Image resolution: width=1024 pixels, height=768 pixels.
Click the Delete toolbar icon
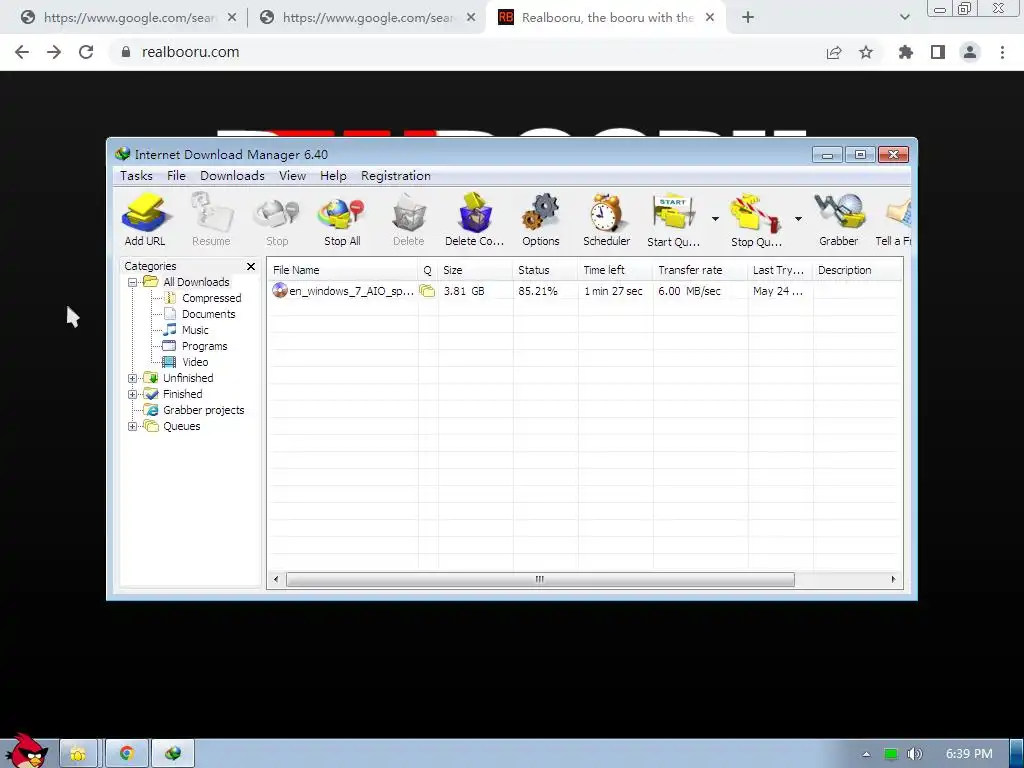tap(409, 219)
